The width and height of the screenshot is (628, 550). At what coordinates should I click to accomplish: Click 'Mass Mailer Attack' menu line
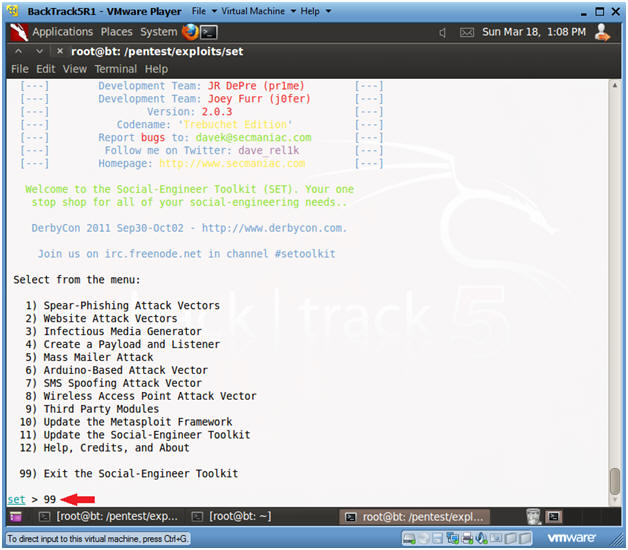pyautogui.click(x=89, y=357)
